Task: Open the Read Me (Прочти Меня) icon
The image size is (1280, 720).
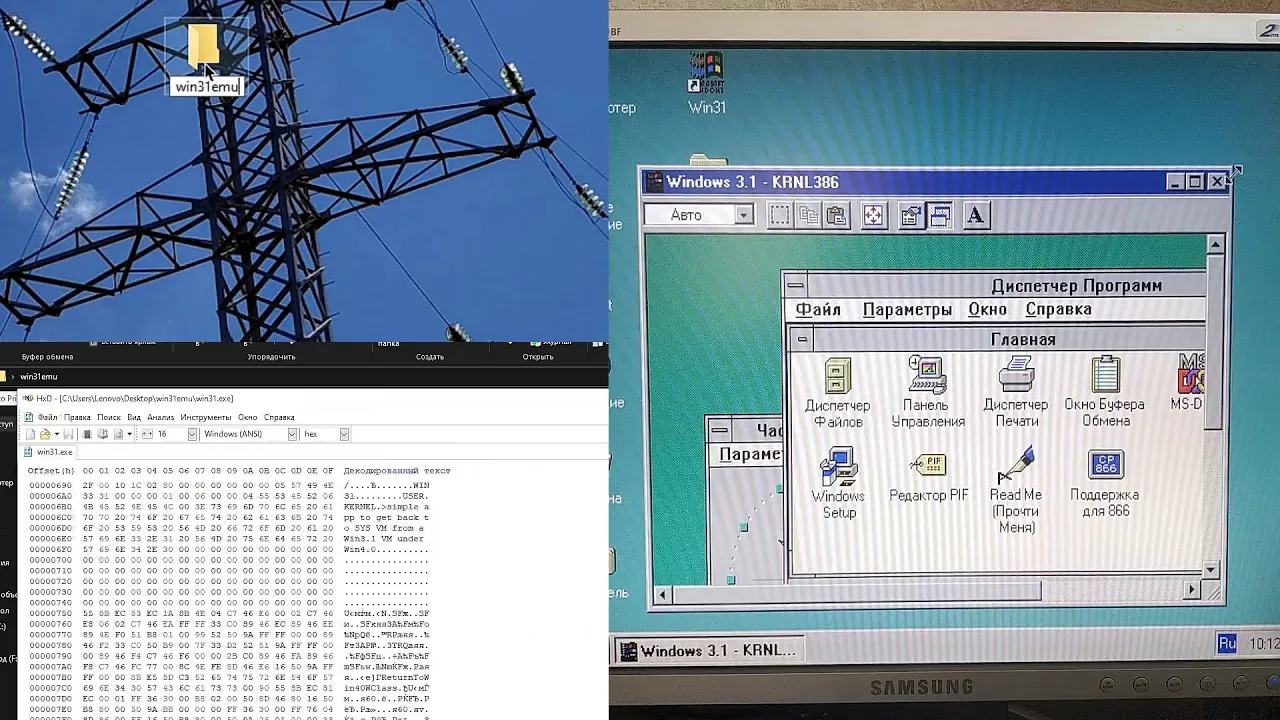Action: [x=1016, y=490]
